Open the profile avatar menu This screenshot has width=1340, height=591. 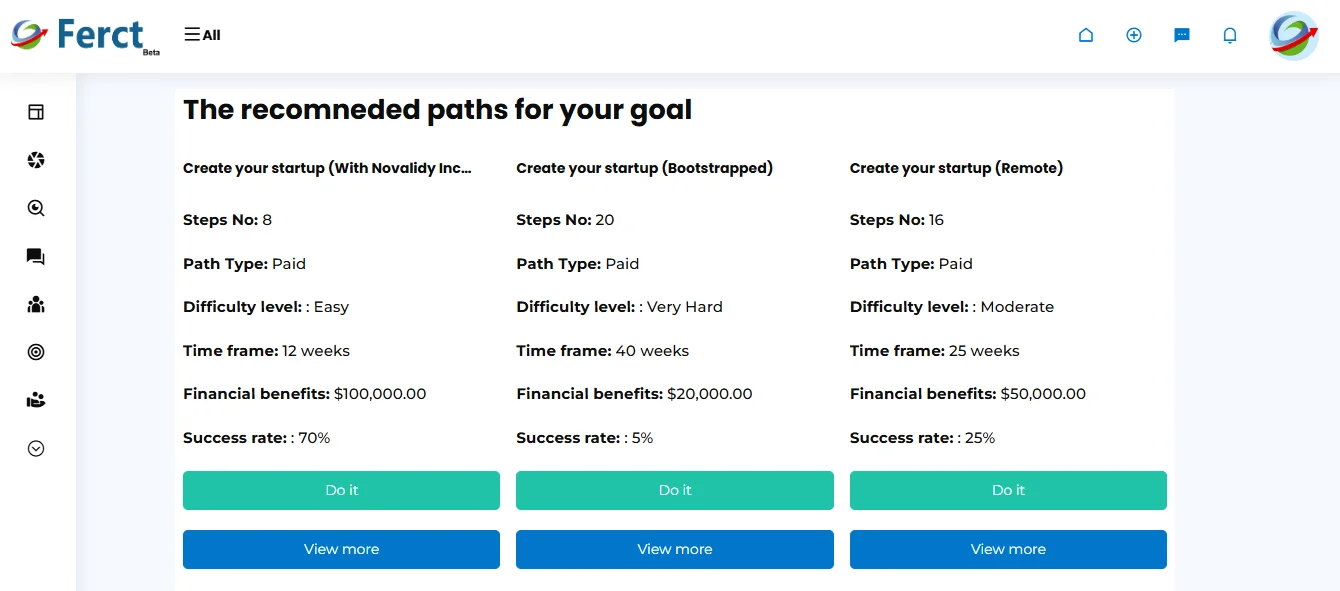pos(1294,36)
